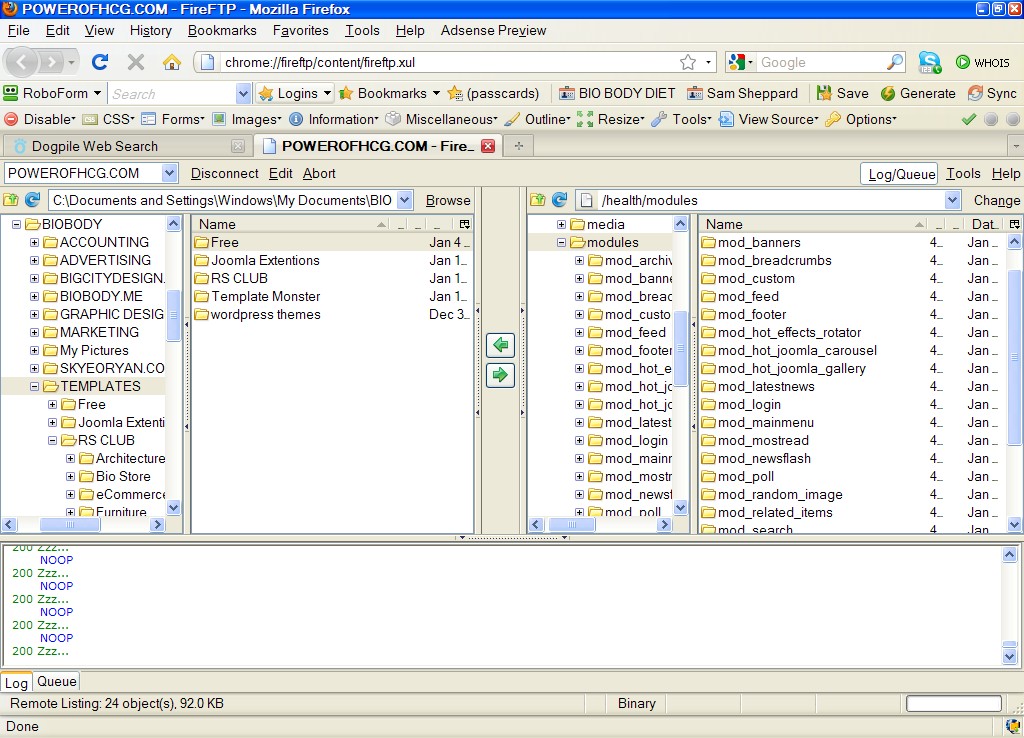Click the upload arrow (green right arrow)

(500, 375)
